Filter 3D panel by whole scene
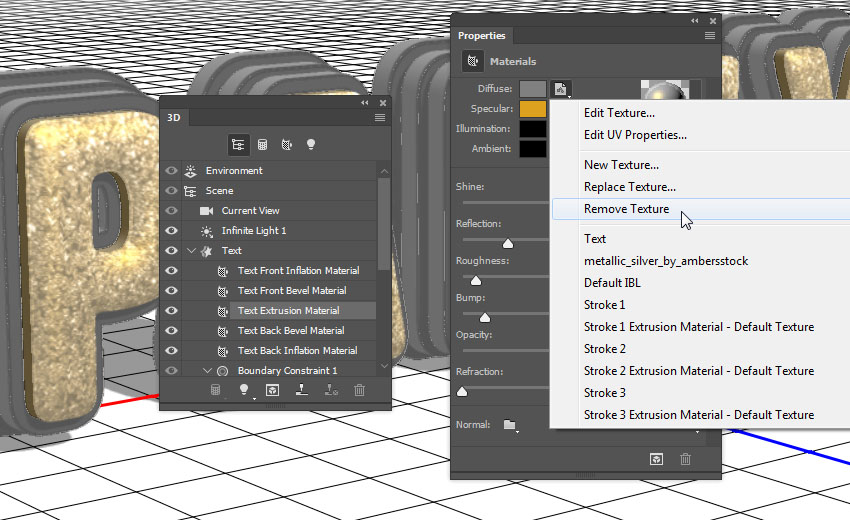The image size is (850, 520). click(238, 144)
